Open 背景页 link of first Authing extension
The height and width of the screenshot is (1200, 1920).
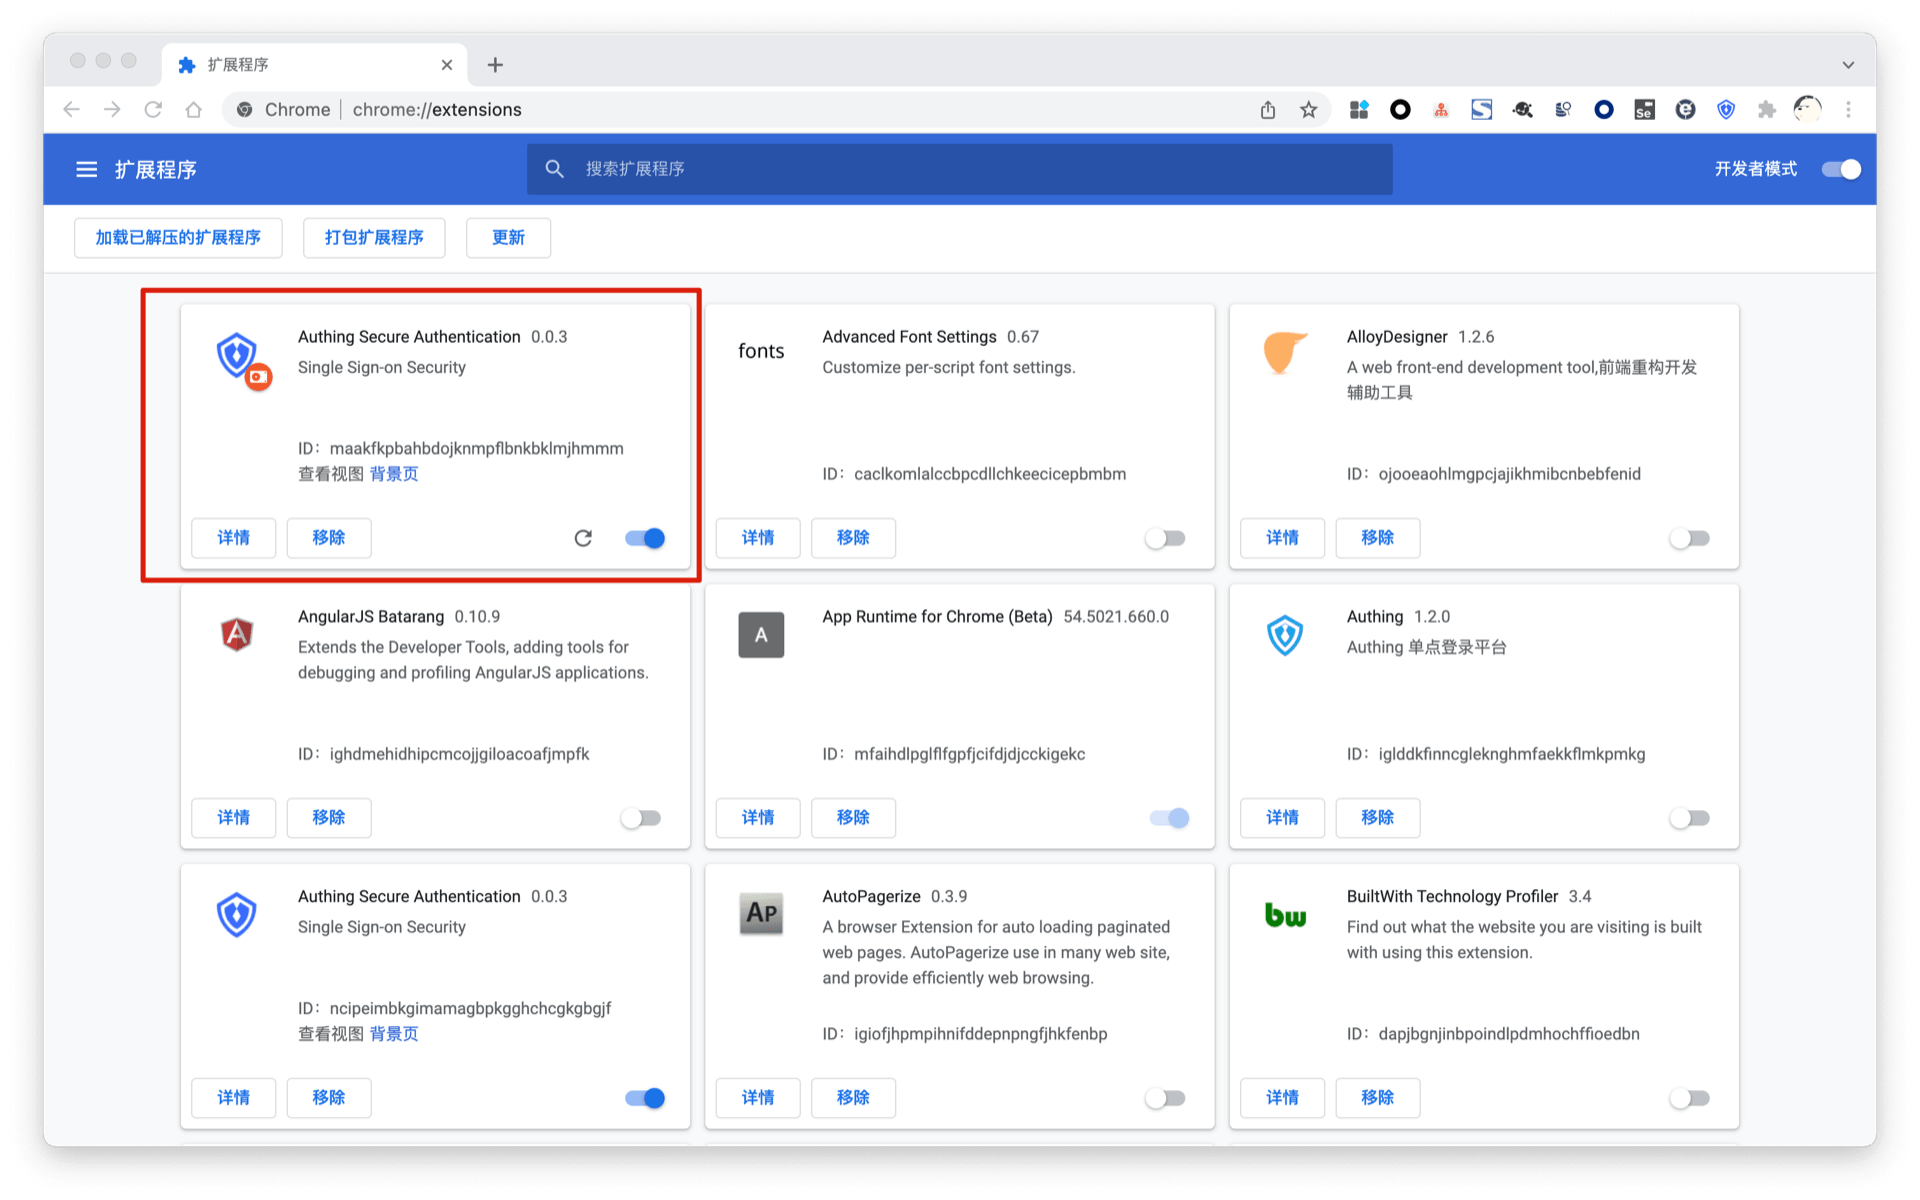click(394, 474)
